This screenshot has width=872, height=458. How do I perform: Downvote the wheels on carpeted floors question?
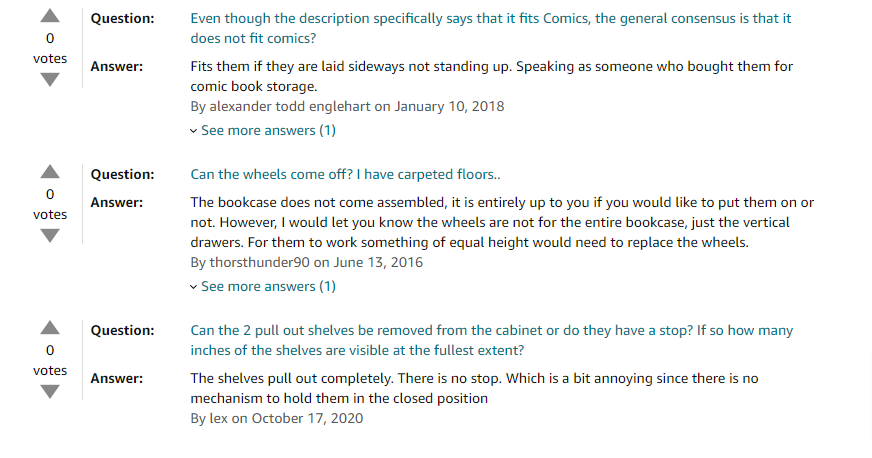(x=50, y=236)
